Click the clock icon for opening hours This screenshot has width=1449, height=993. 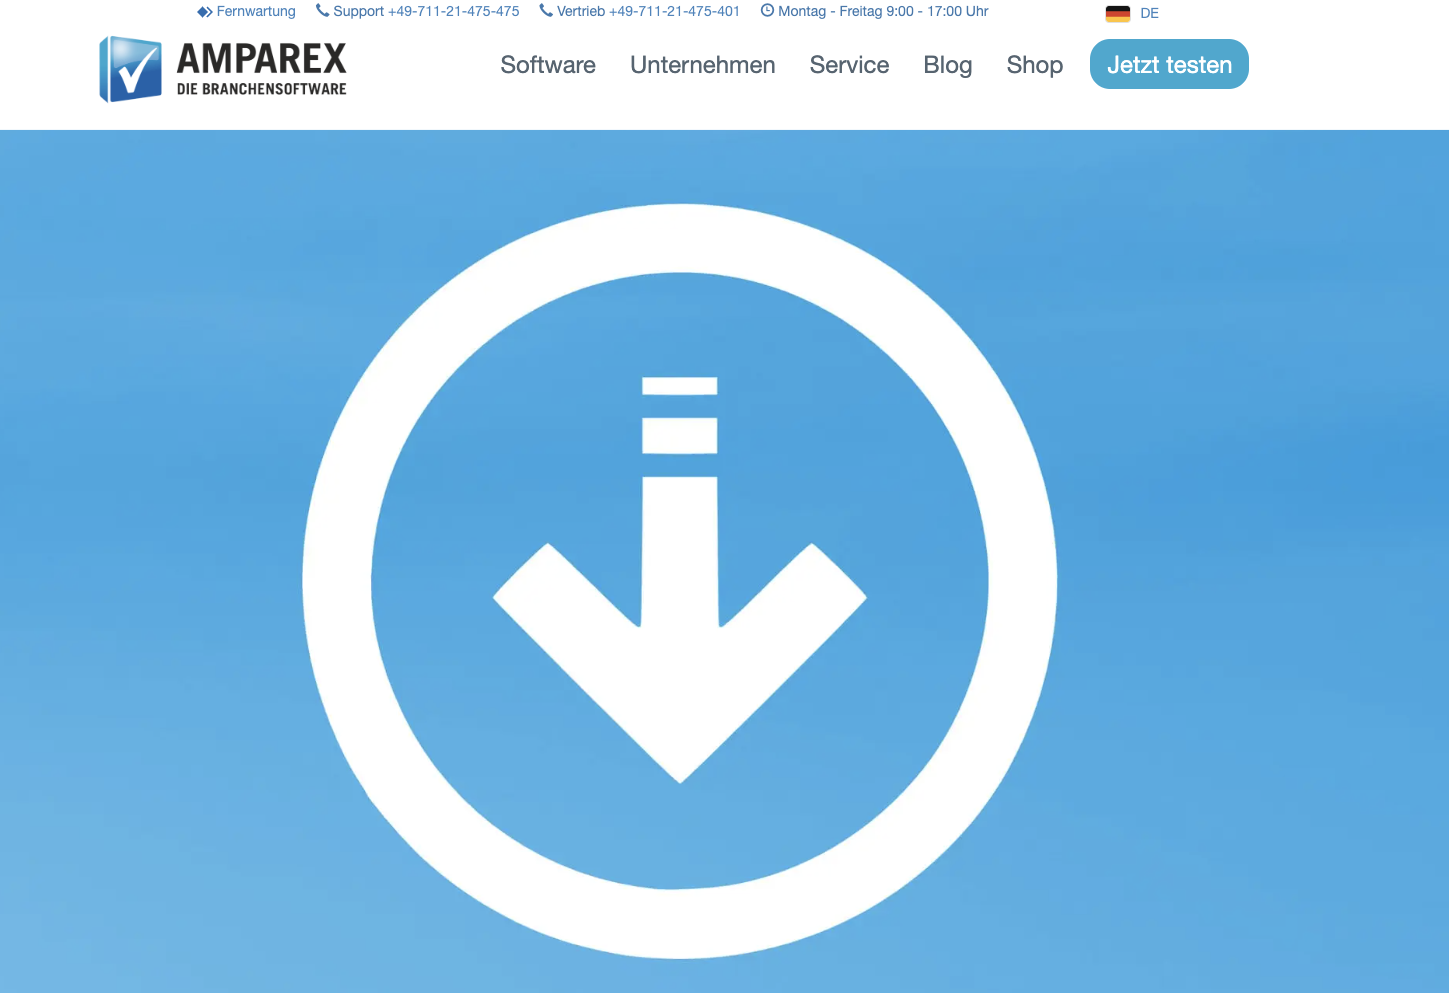click(x=767, y=11)
